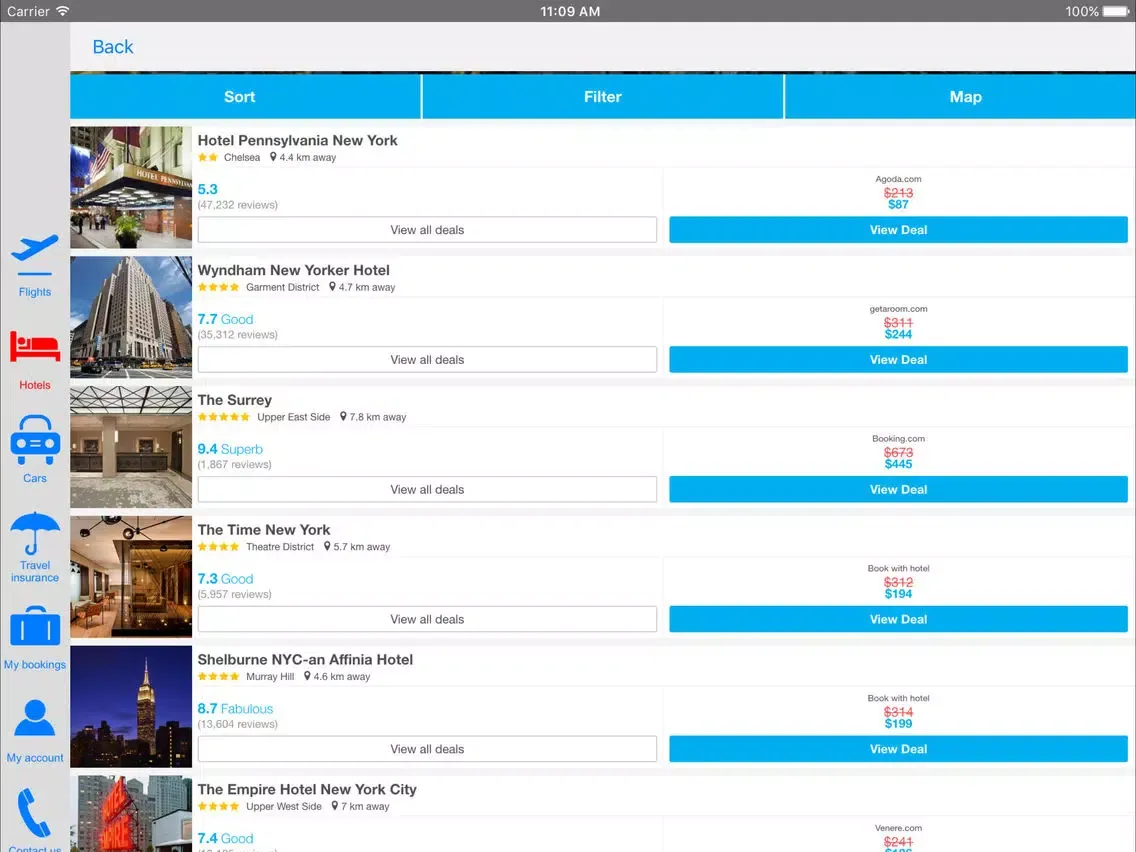
Task: Open Hotel Pennsylvania New York photo
Action: click(x=131, y=188)
